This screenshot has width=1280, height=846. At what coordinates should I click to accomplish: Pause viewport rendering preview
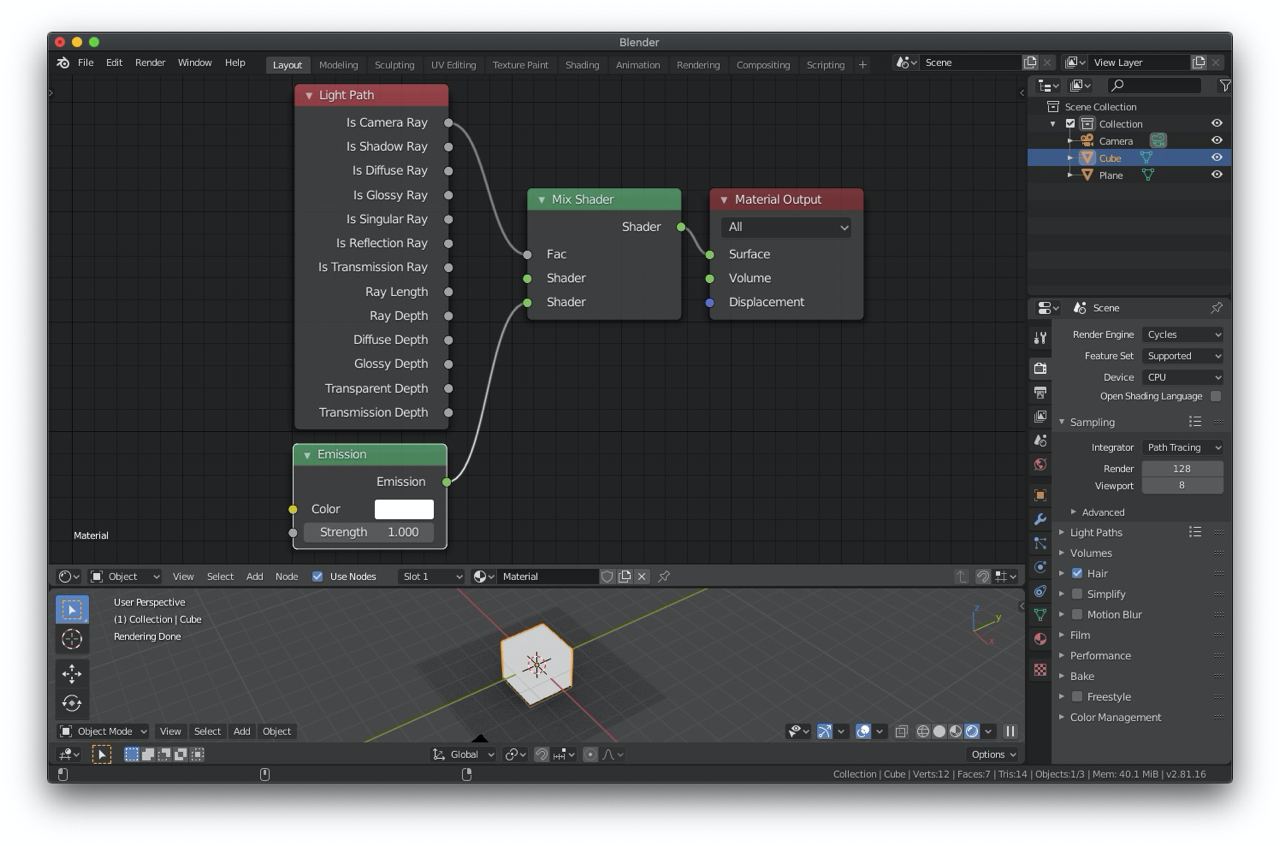pyautogui.click(x=1010, y=731)
